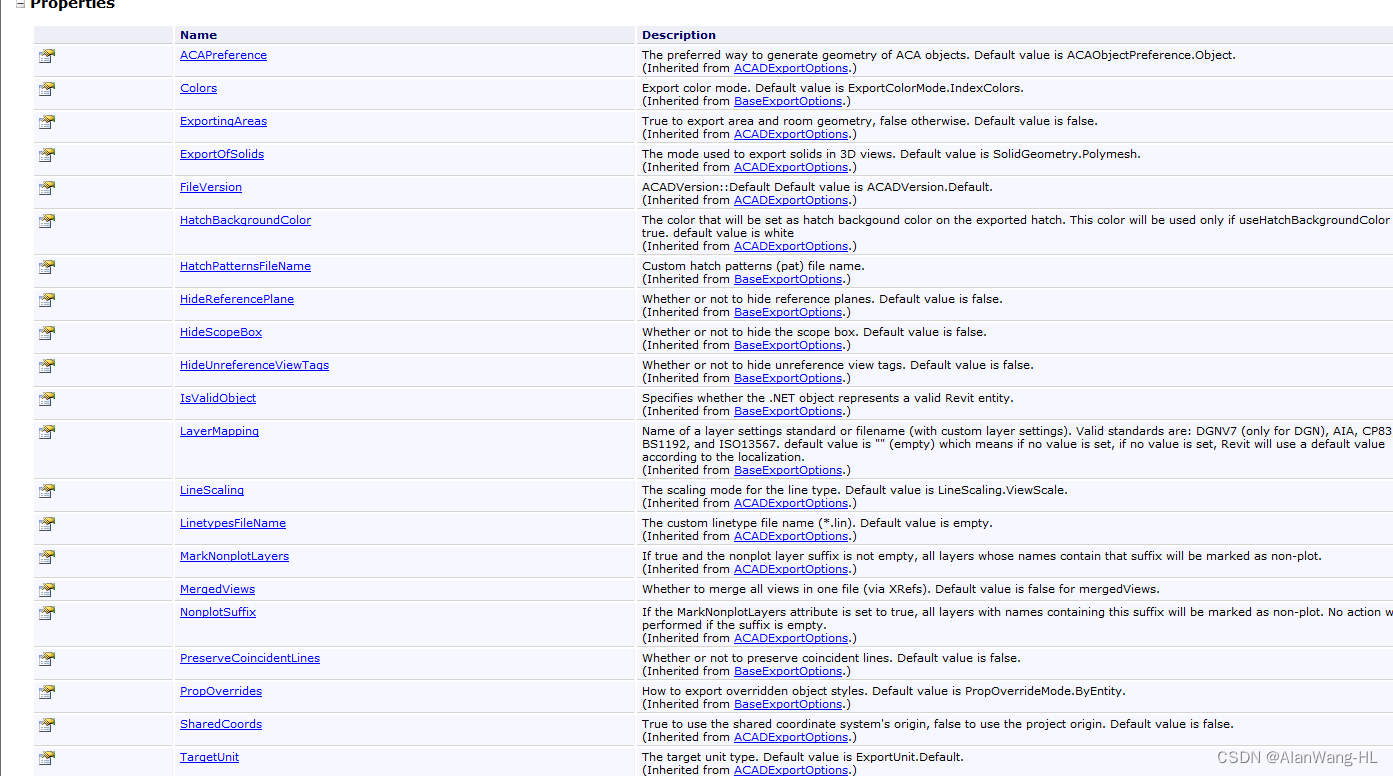Open the HatchBackgroundColor property link
1393x776 pixels.
coord(245,220)
